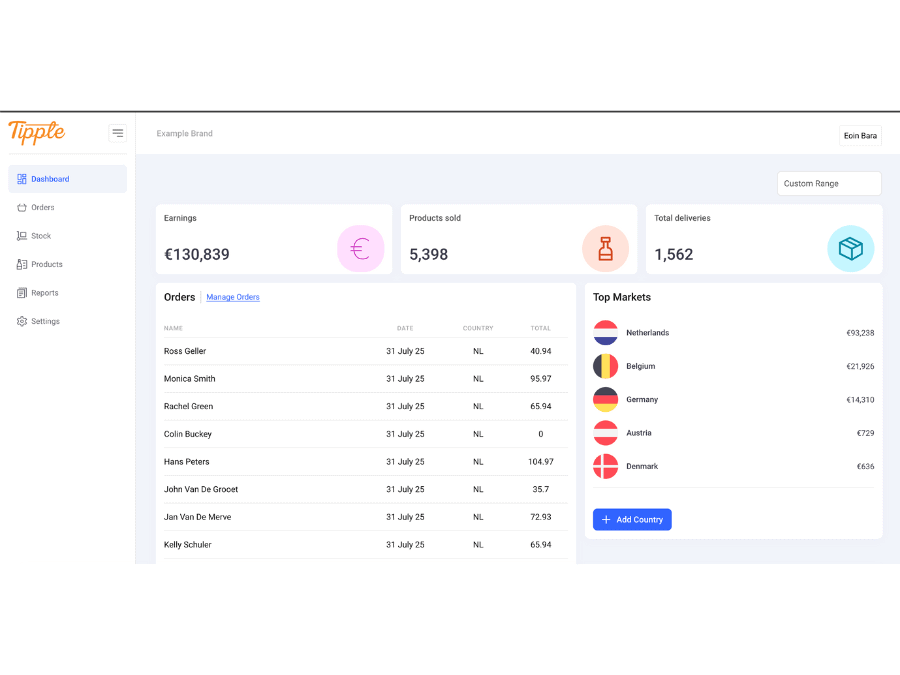Screen dimensions: 900x675
Task: Click the Belgium flag icon
Action: [606, 366]
